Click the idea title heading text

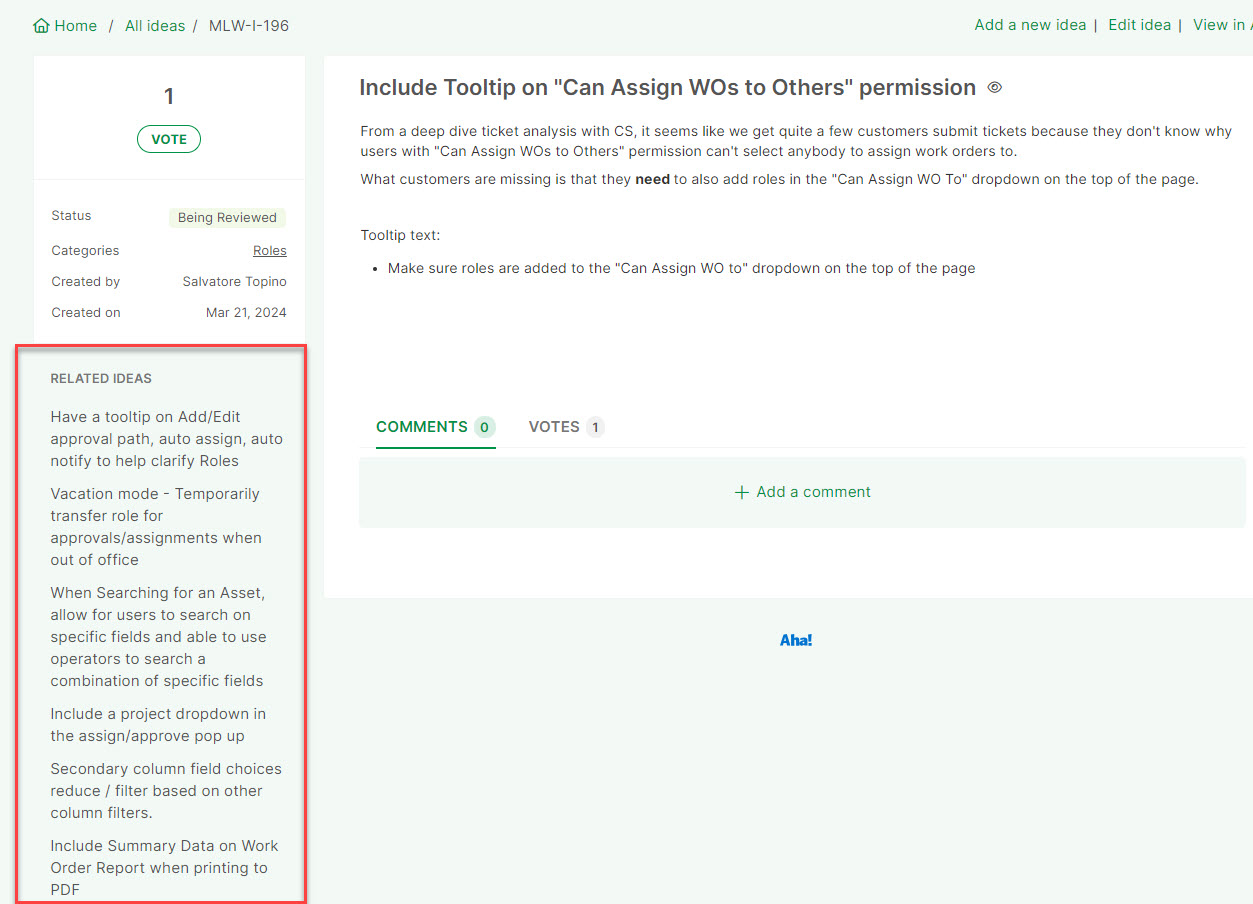667,88
